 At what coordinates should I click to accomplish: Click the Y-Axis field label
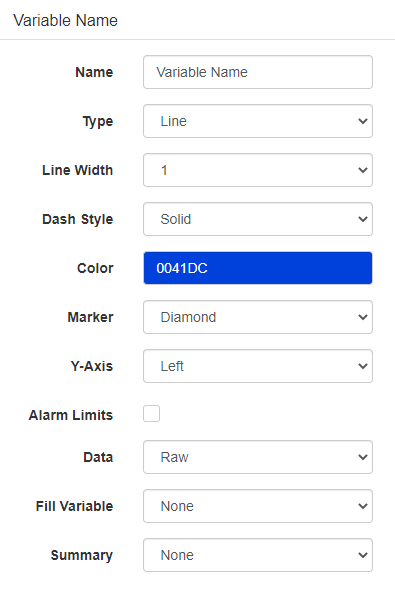pos(92,366)
